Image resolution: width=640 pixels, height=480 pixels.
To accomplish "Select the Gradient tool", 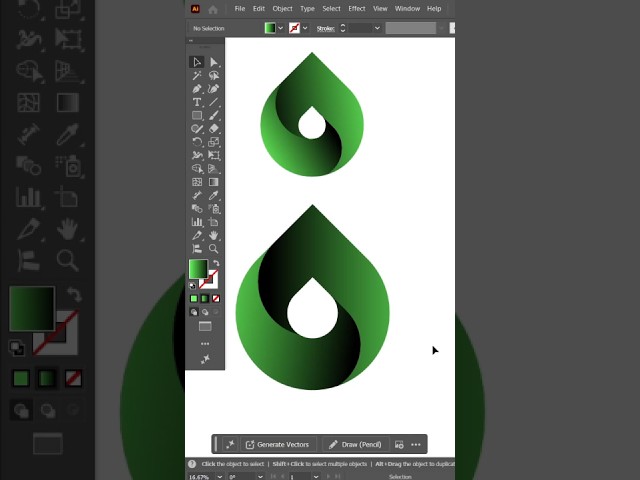I will point(213,182).
